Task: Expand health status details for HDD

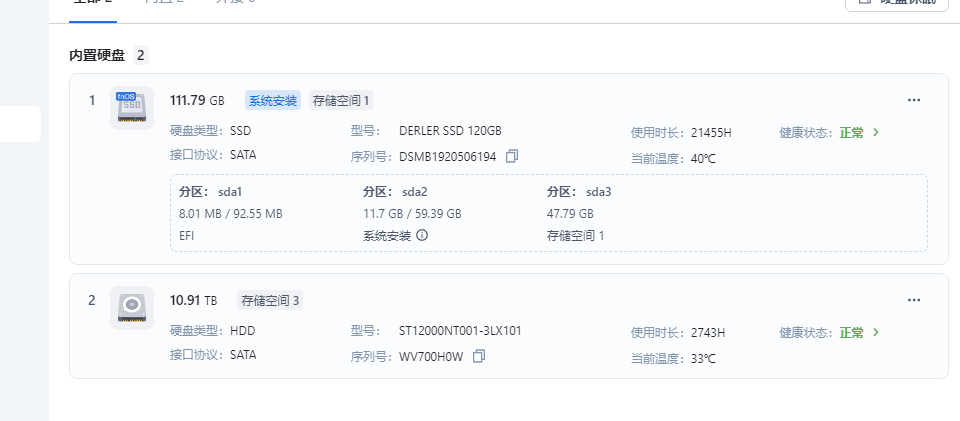Action: point(876,332)
